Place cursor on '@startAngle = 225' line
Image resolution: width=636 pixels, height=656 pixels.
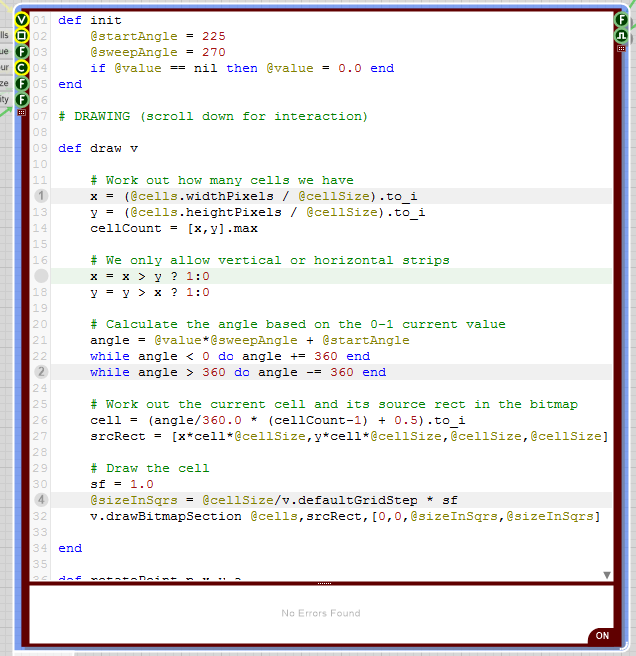click(x=158, y=36)
